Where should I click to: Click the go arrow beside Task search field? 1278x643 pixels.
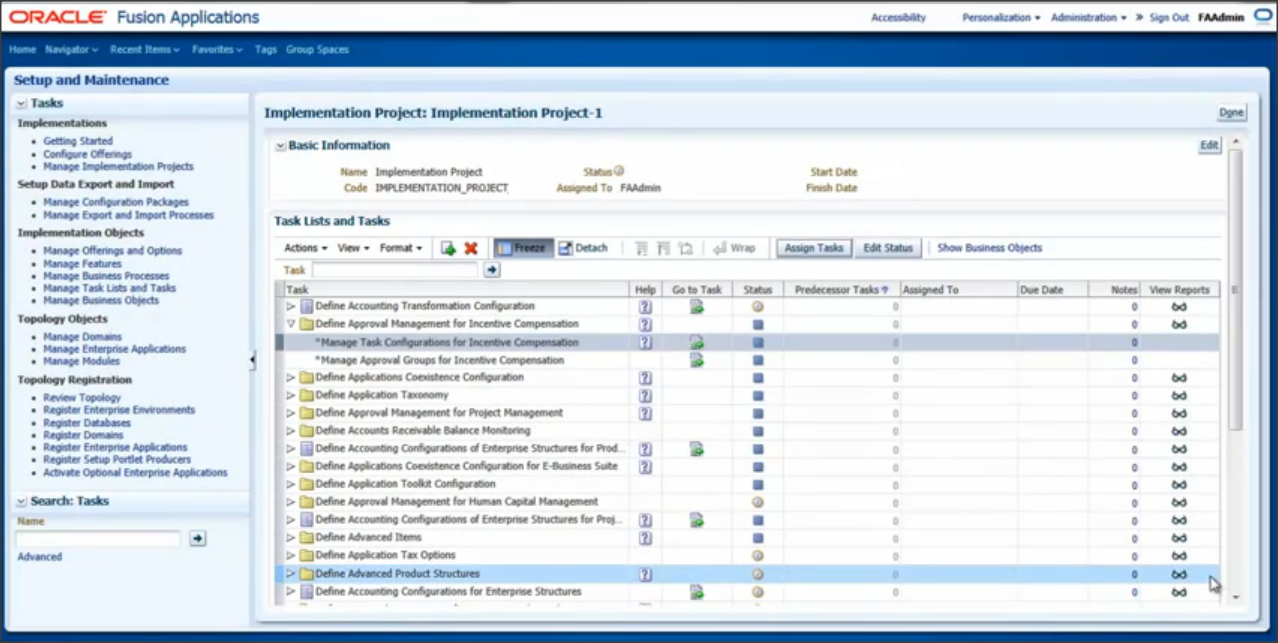[492, 270]
